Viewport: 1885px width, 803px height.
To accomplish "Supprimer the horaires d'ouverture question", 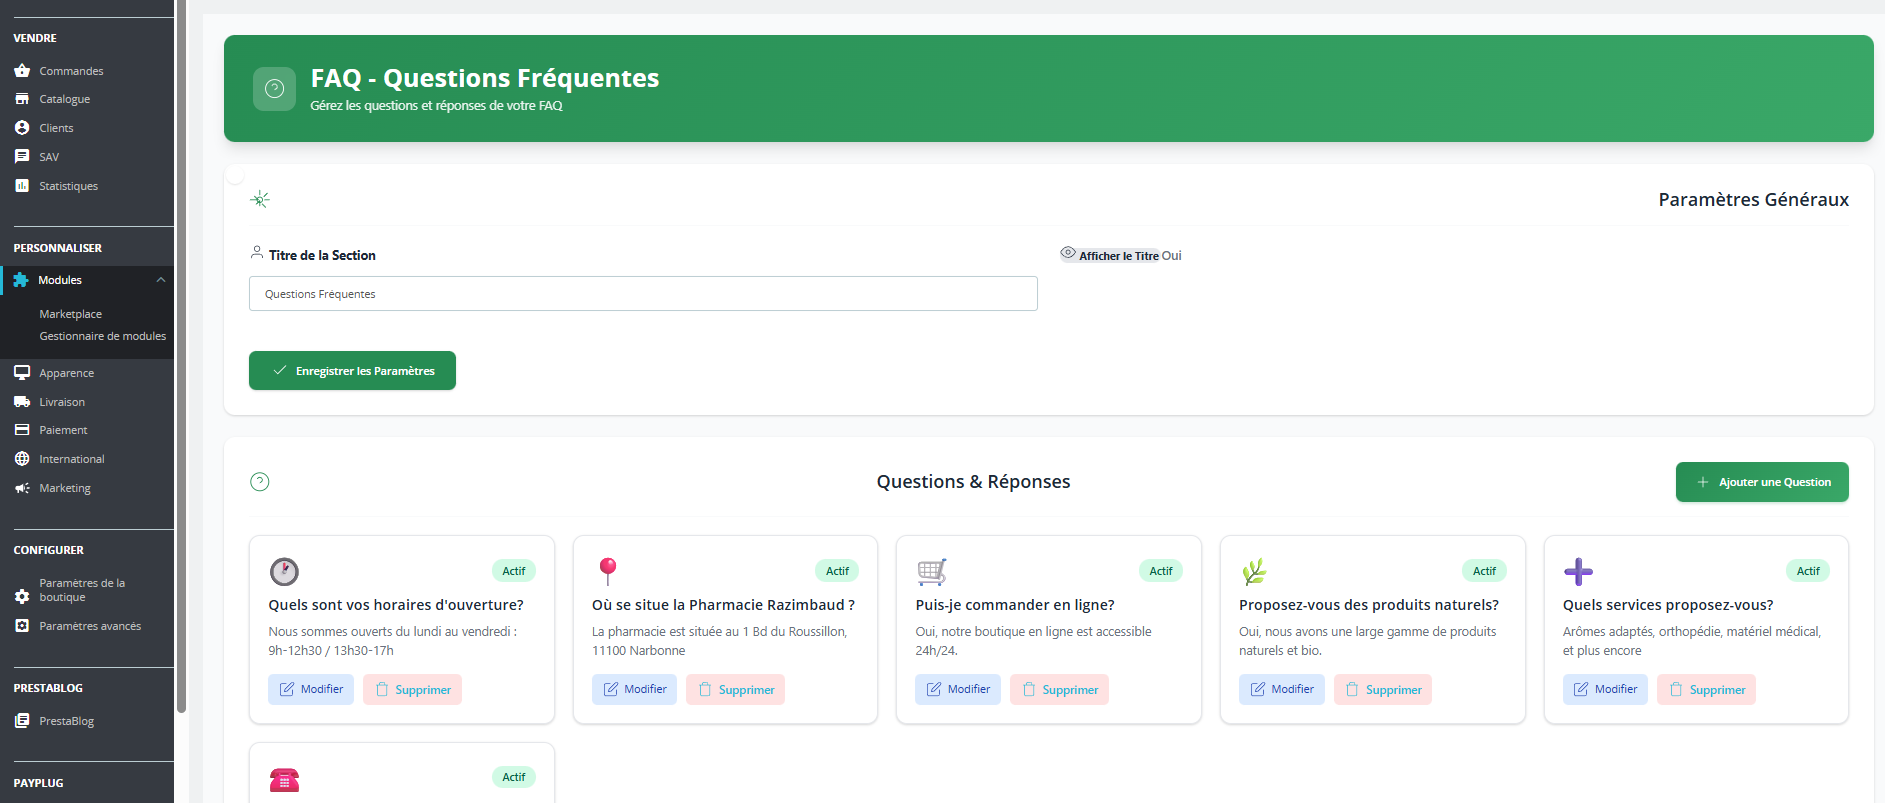I will pyautogui.click(x=412, y=690).
